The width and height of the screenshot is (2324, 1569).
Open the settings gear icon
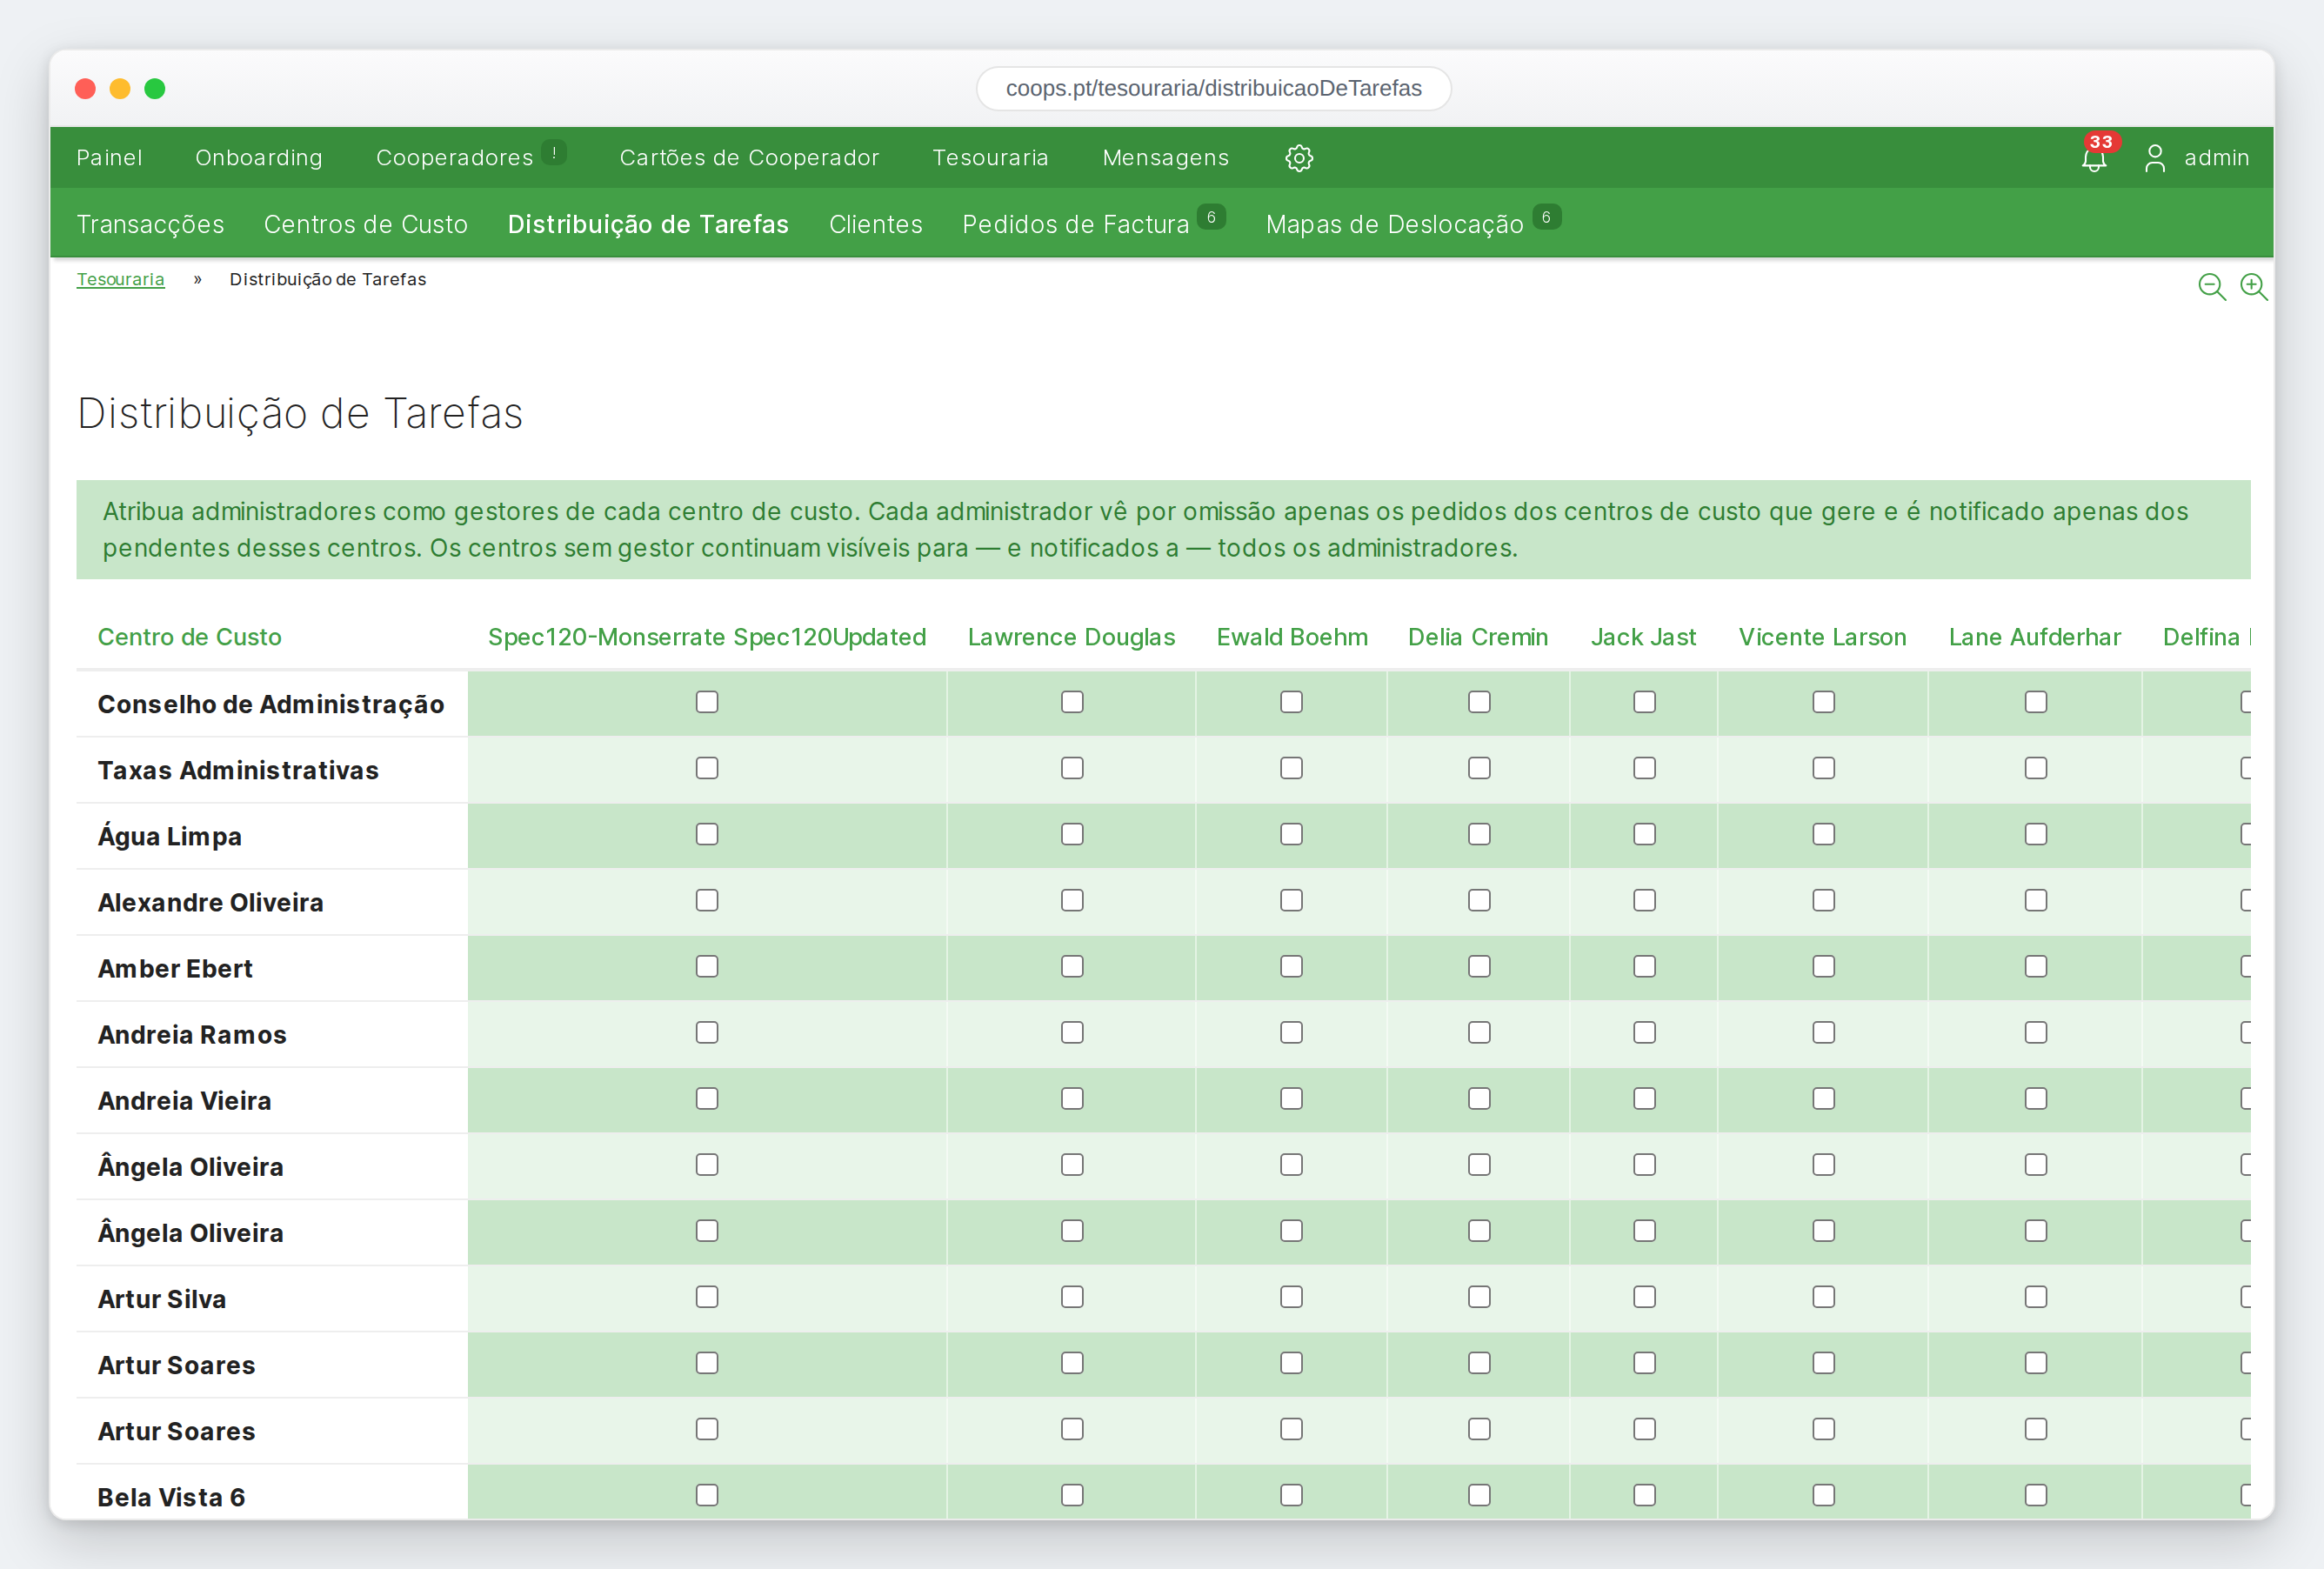[x=1298, y=158]
